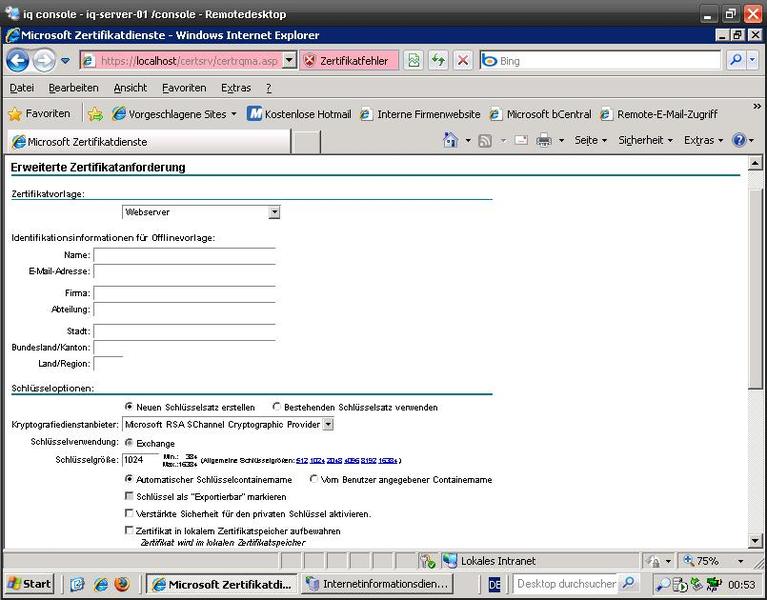Click the blue Help question icon
767x600 pixels.
[x=739, y=140]
